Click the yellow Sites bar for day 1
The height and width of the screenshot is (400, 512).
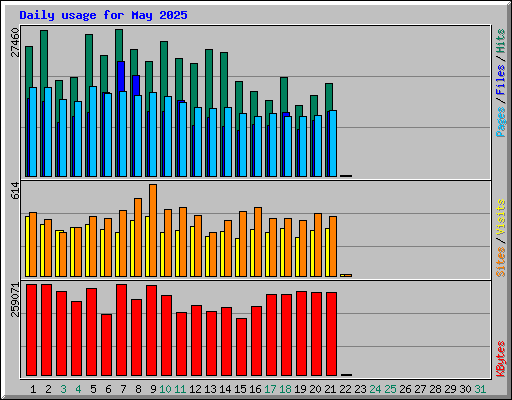pyautogui.click(x=27, y=246)
